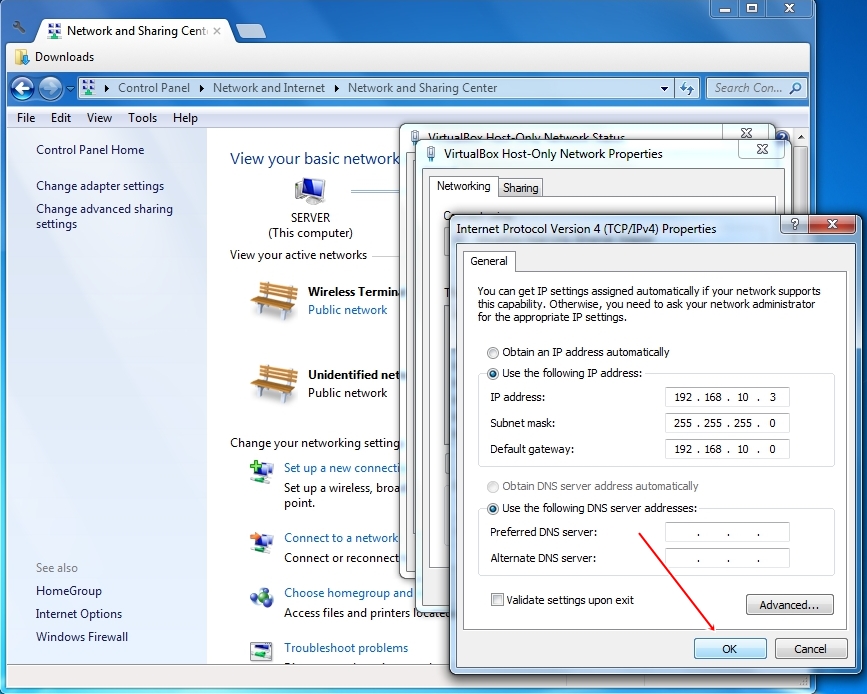Click the Connect to a network icon
Image resolution: width=867 pixels, height=694 pixels.
[x=262, y=542]
